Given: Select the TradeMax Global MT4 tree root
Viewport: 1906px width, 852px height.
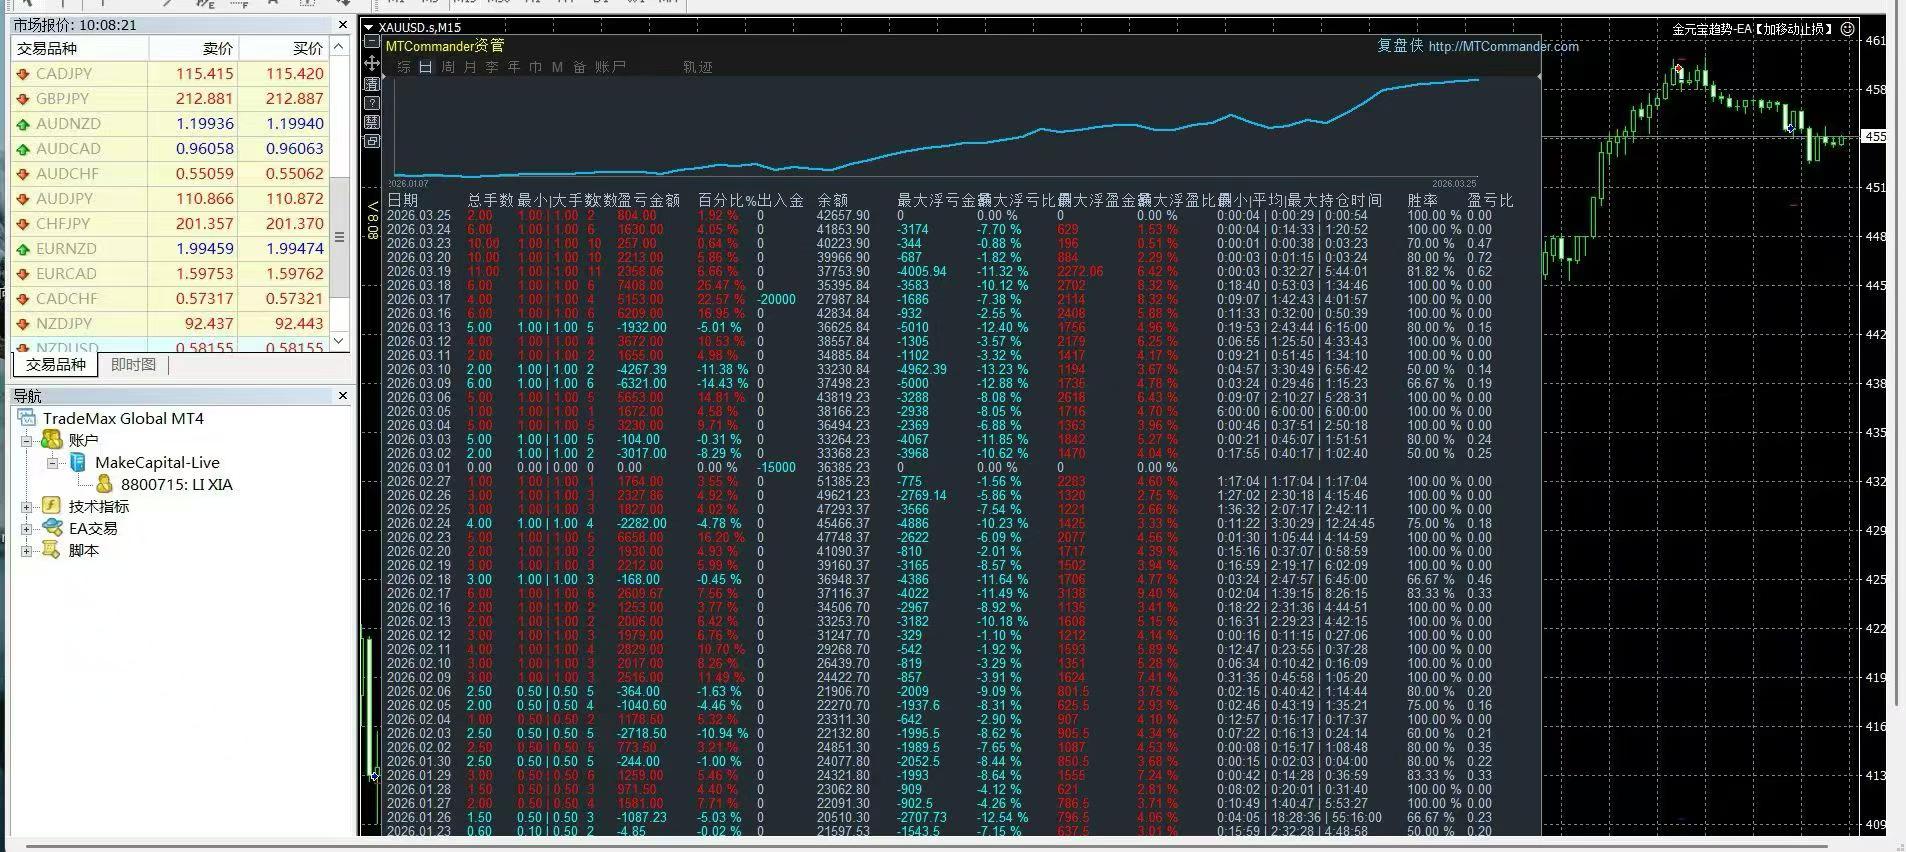Looking at the screenshot, I should [123, 418].
